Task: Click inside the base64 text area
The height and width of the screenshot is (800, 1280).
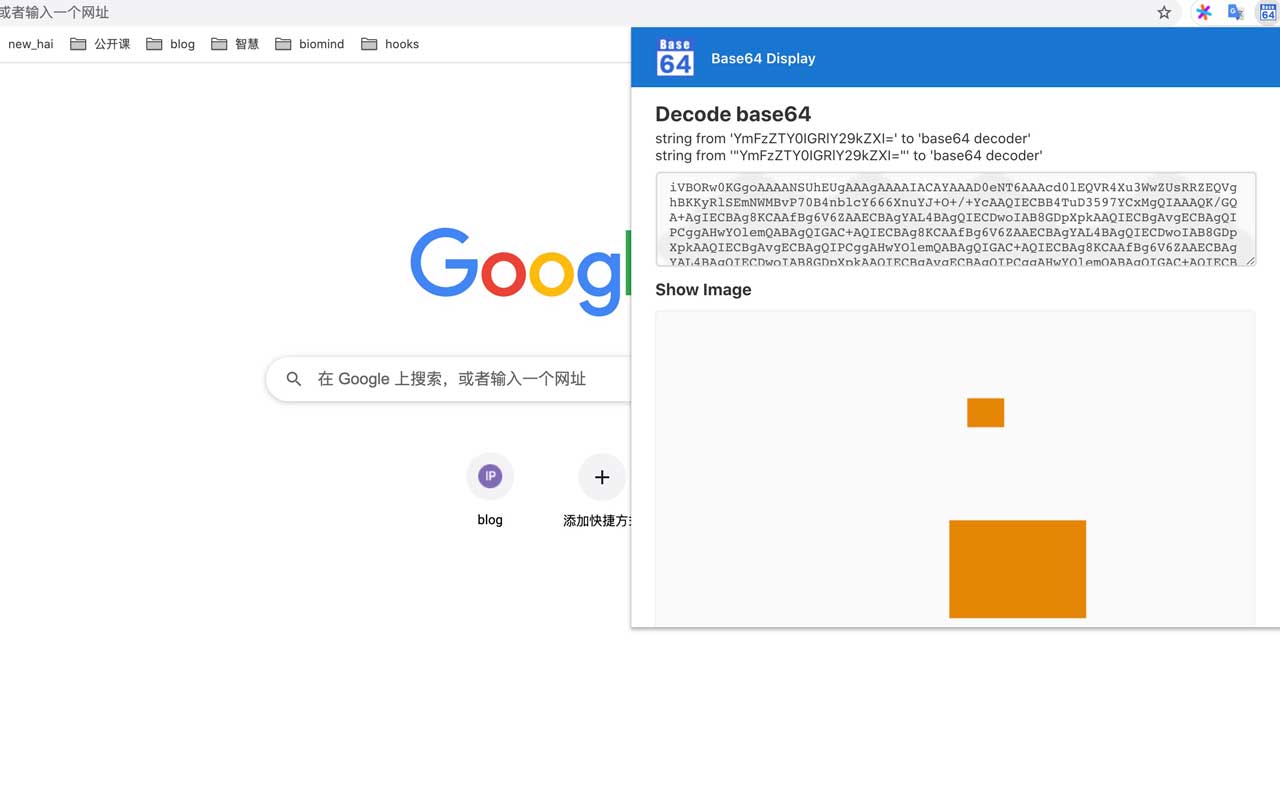Action: (x=954, y=218)
